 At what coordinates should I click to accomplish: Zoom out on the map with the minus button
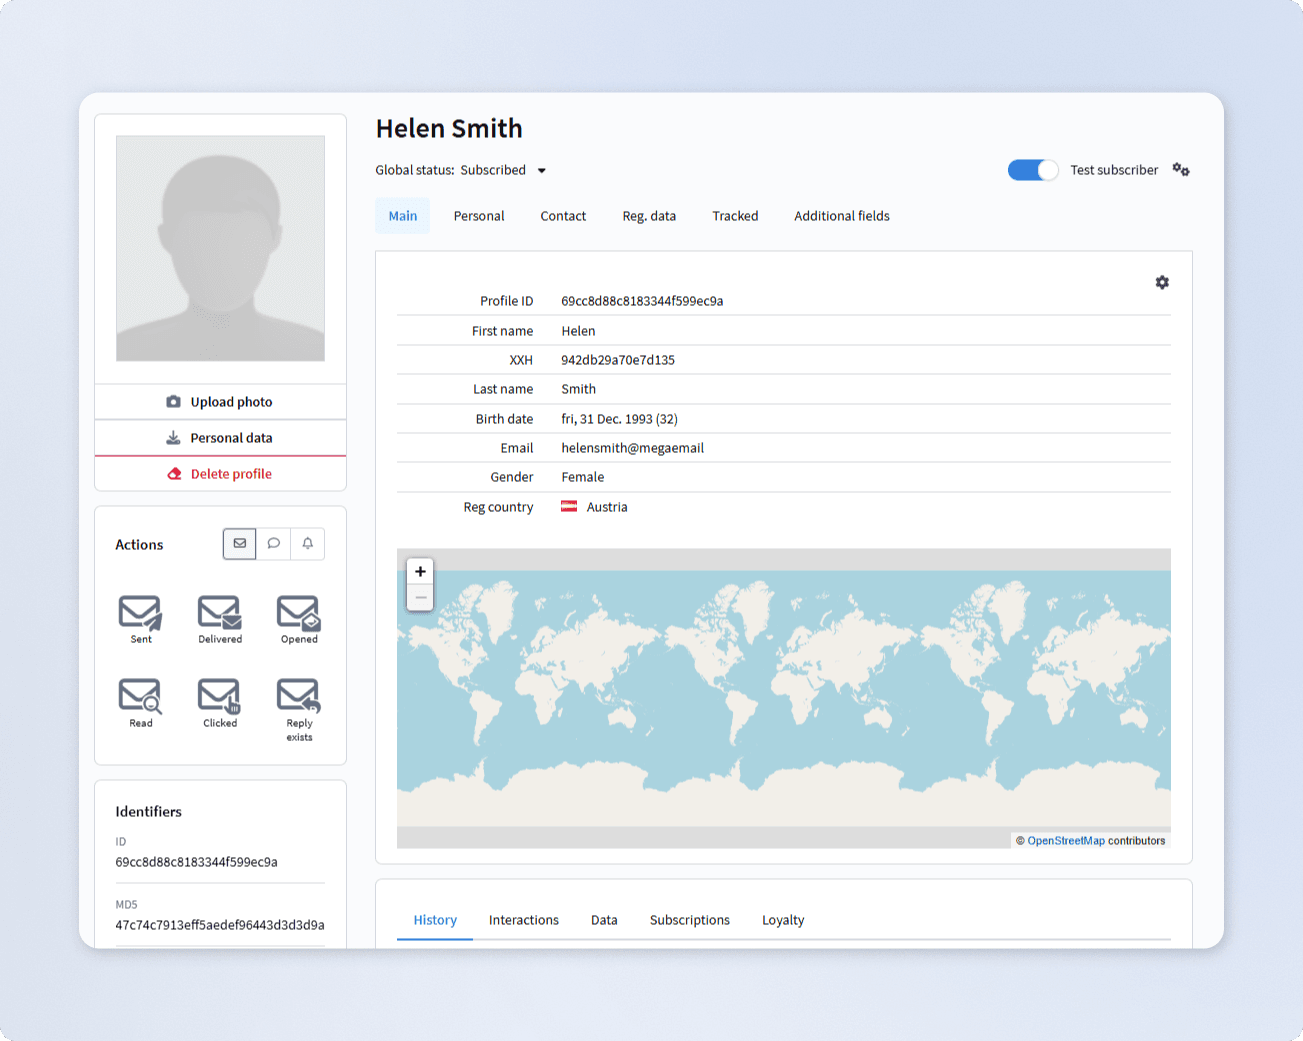pyautogui.click(x=420, y=598)
